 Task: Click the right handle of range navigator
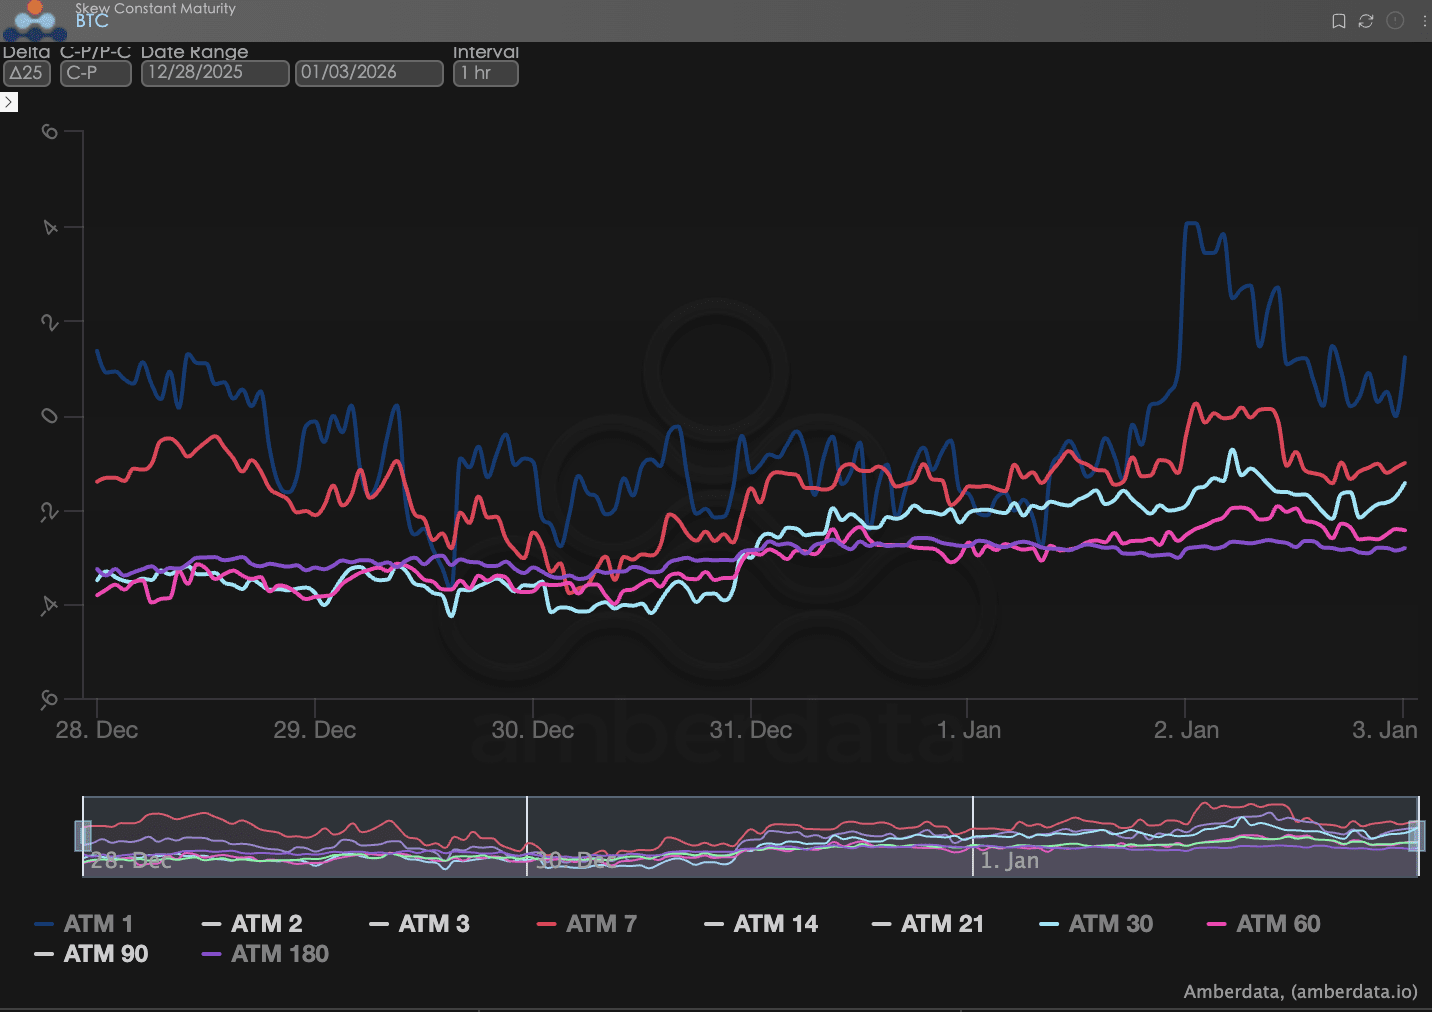[x=1417, y=836]
